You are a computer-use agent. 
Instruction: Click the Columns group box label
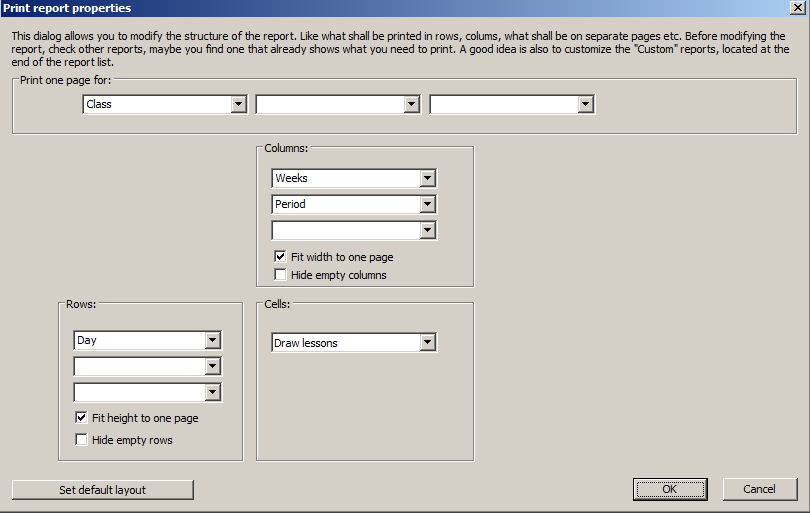(286, 148)
